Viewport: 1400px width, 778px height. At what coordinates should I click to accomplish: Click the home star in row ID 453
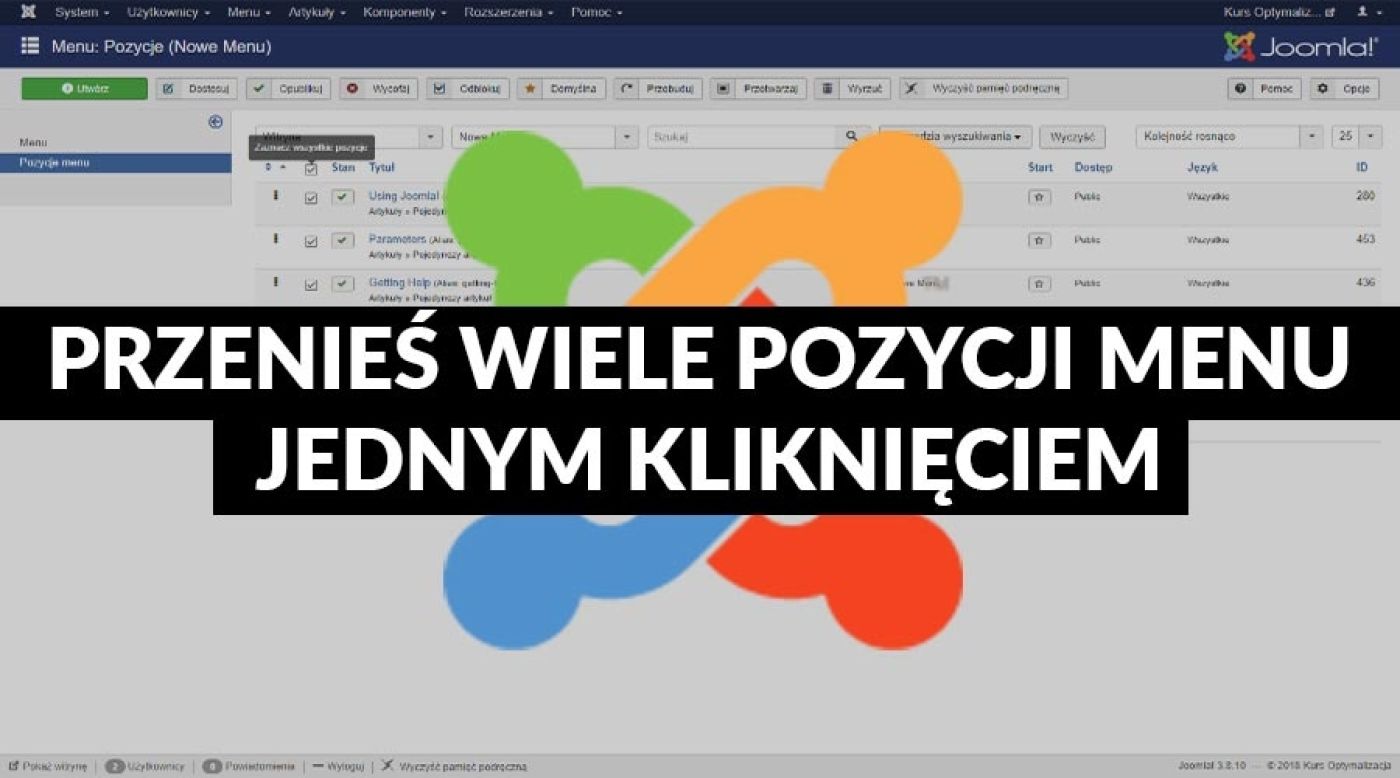1040,240
